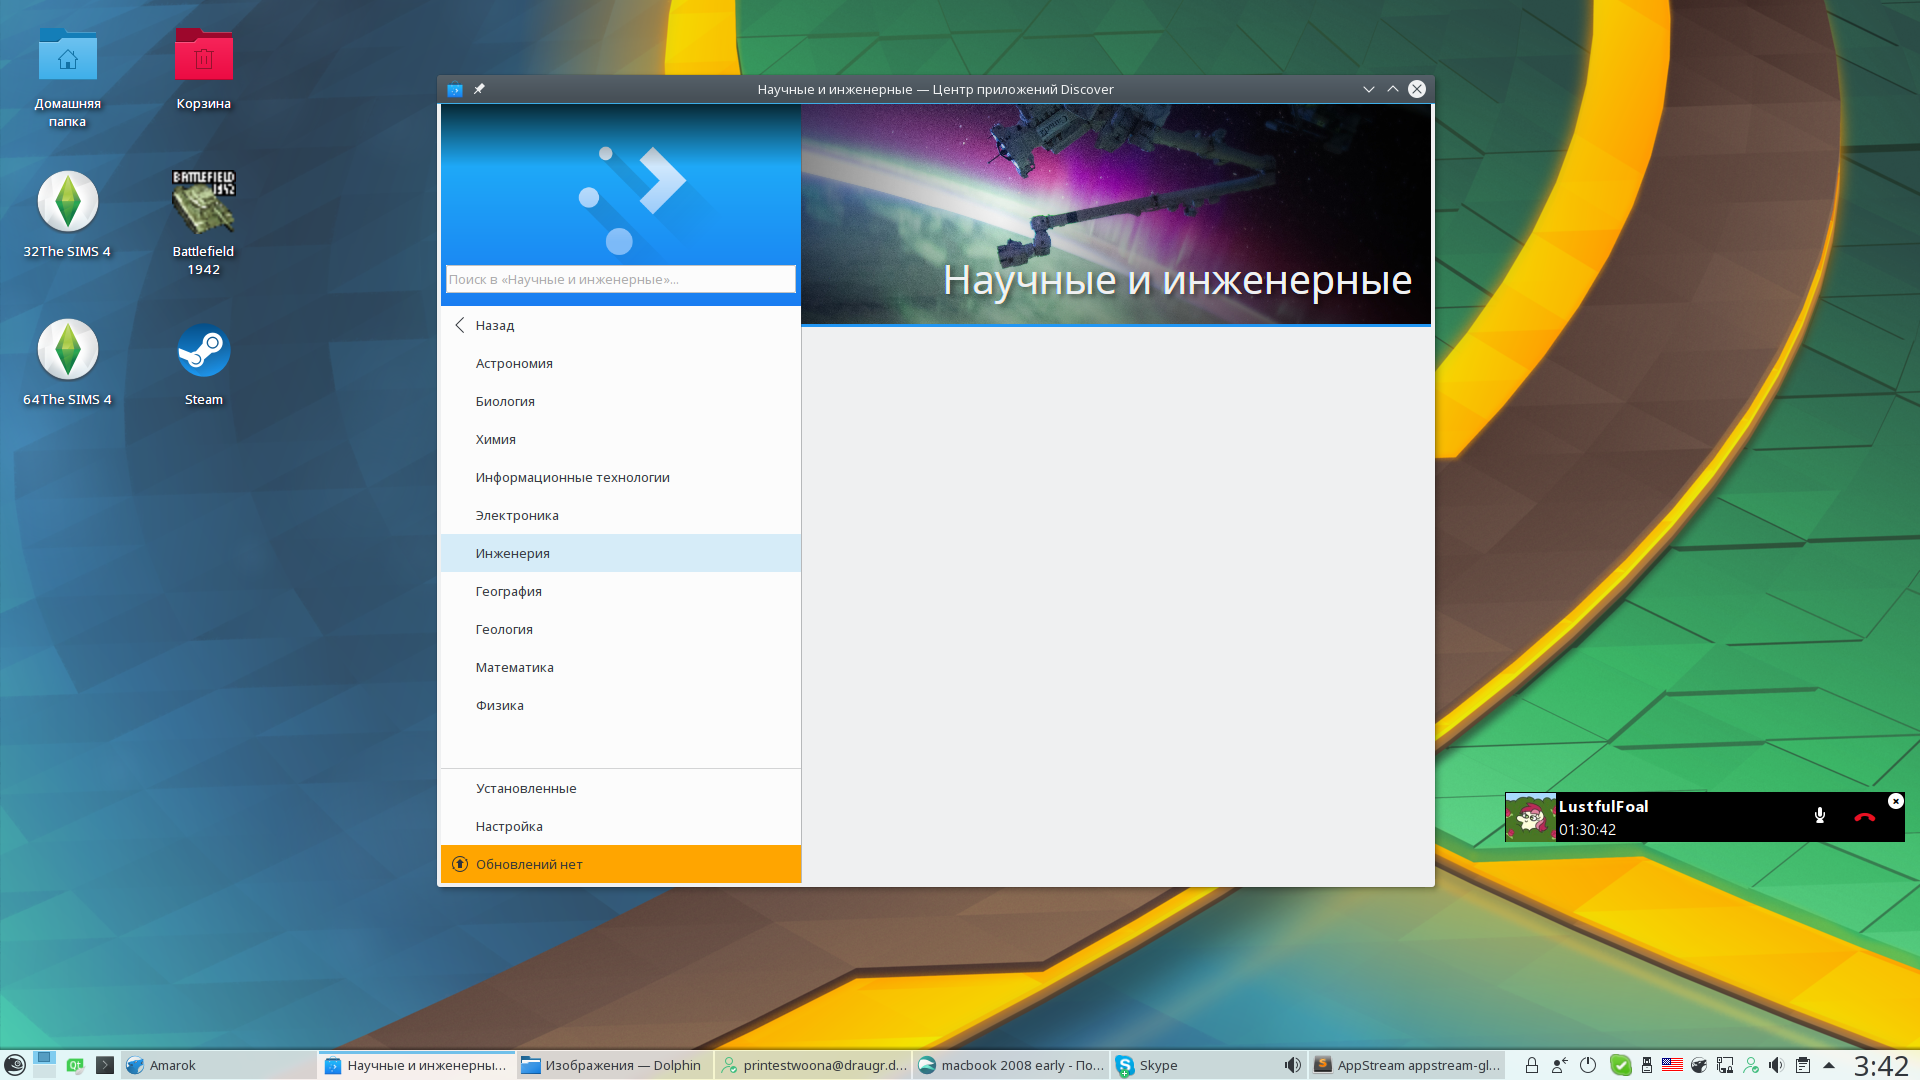Image resolution: width=1920 pixels, height=1080 pixels.
Task: Click the switch user tray icon
Action: pyautogui.click(x=1559, y=1065)
